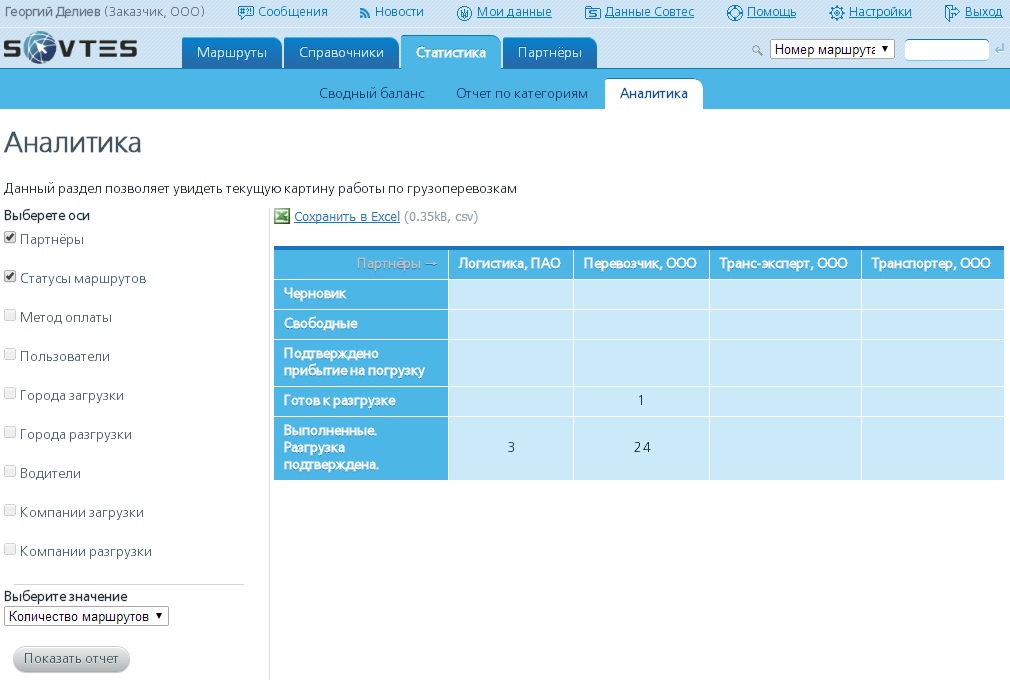Screen dimensions: 1010x685
Task: Uncheck the Партнёры checkbox
Action: pos(10,237)
